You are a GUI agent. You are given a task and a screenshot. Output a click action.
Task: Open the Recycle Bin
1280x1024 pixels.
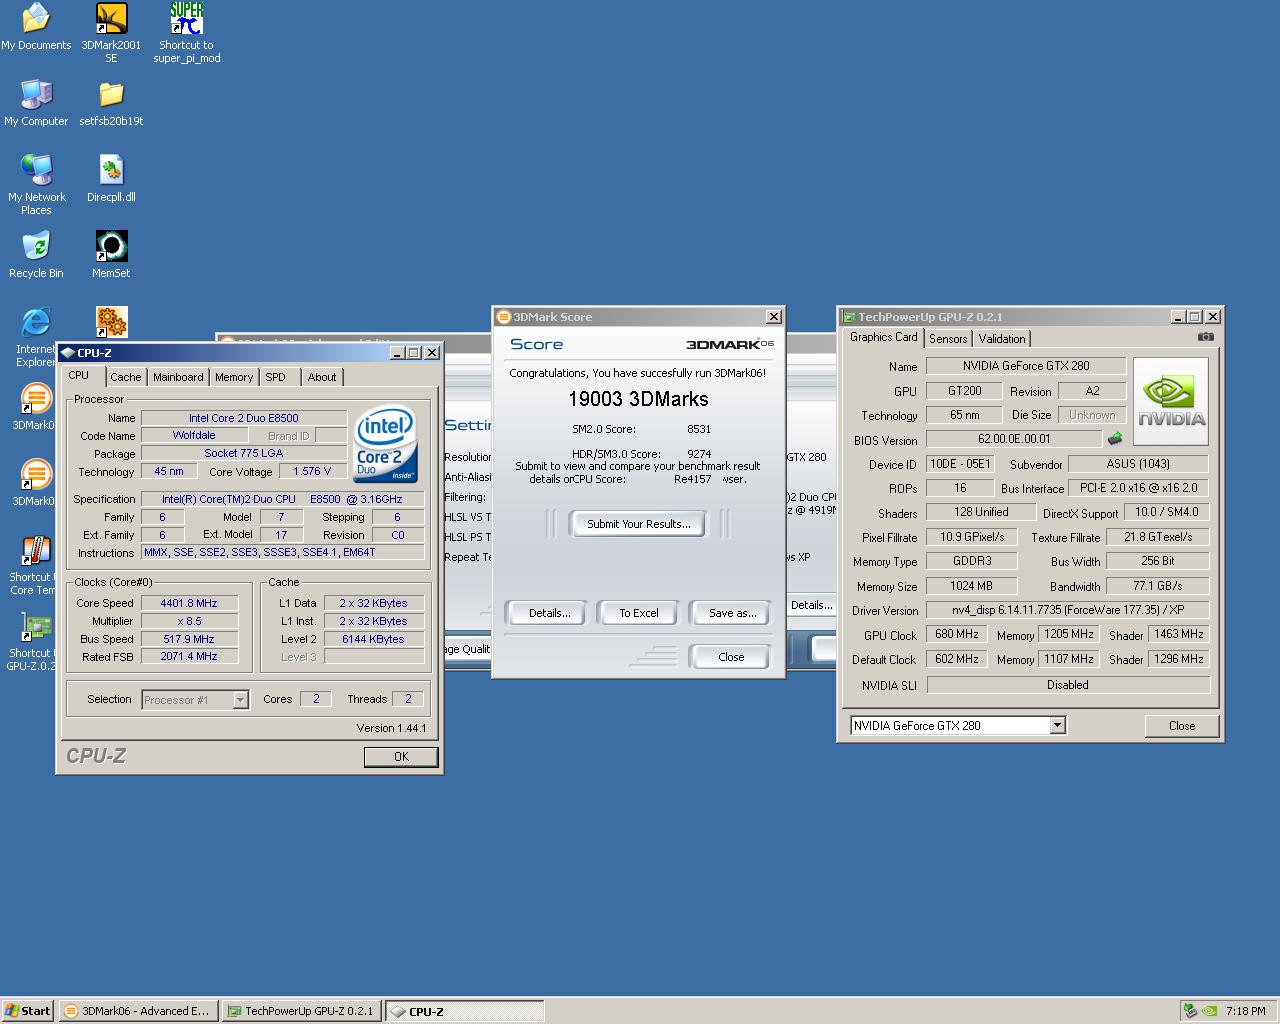pos(36,255)
